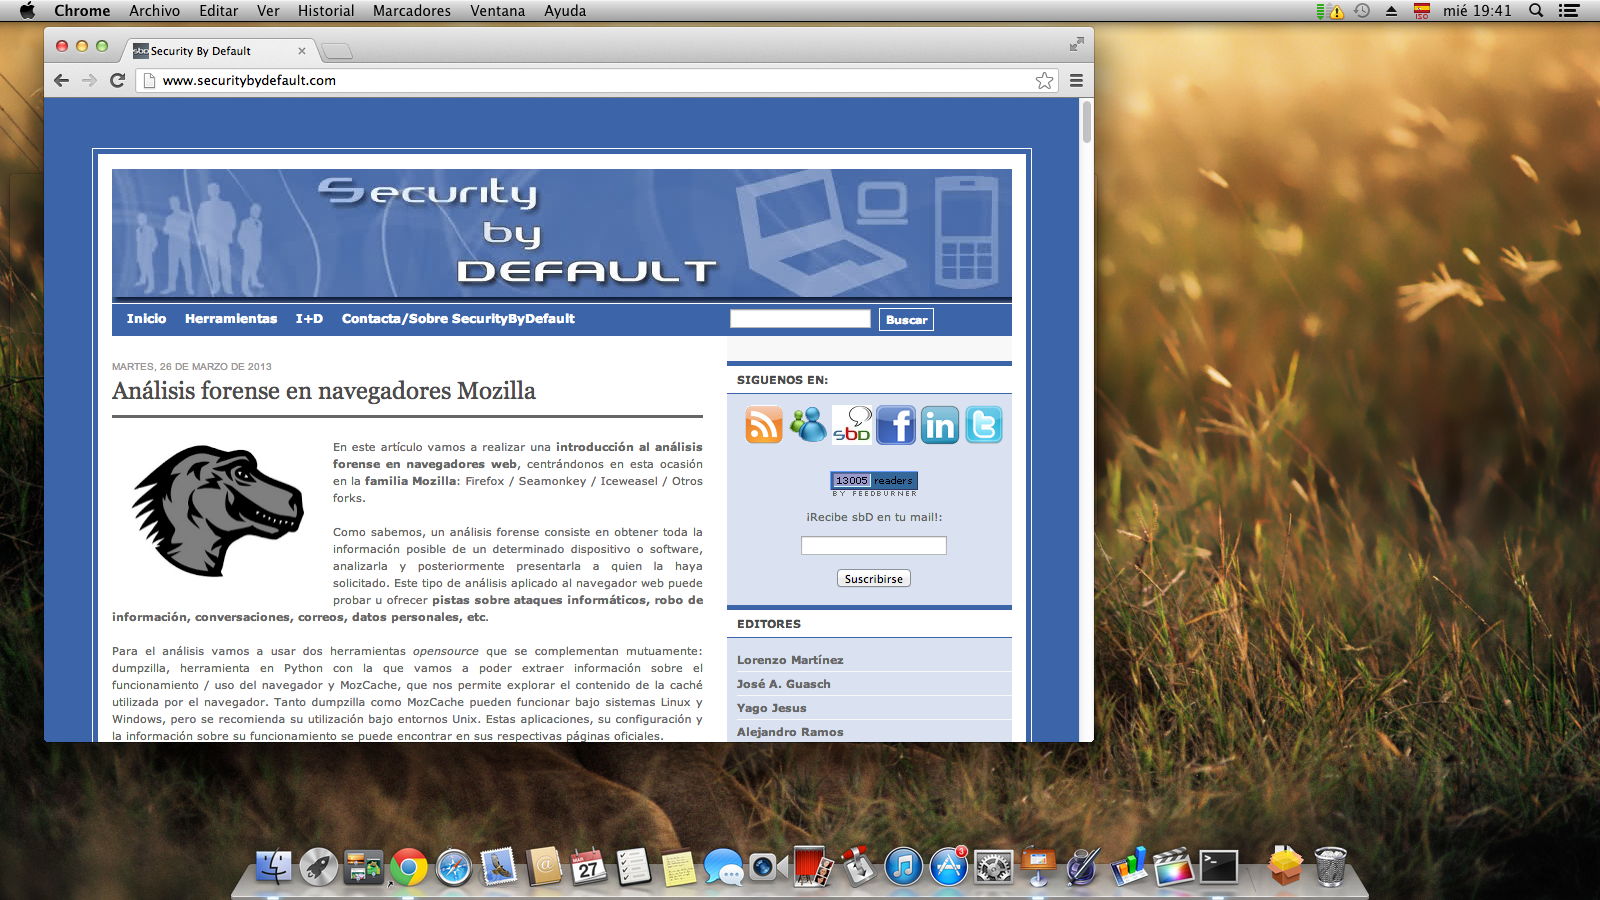Open the Editar menu
This screenshot has height=900, width=1600.
click(218, 11)
